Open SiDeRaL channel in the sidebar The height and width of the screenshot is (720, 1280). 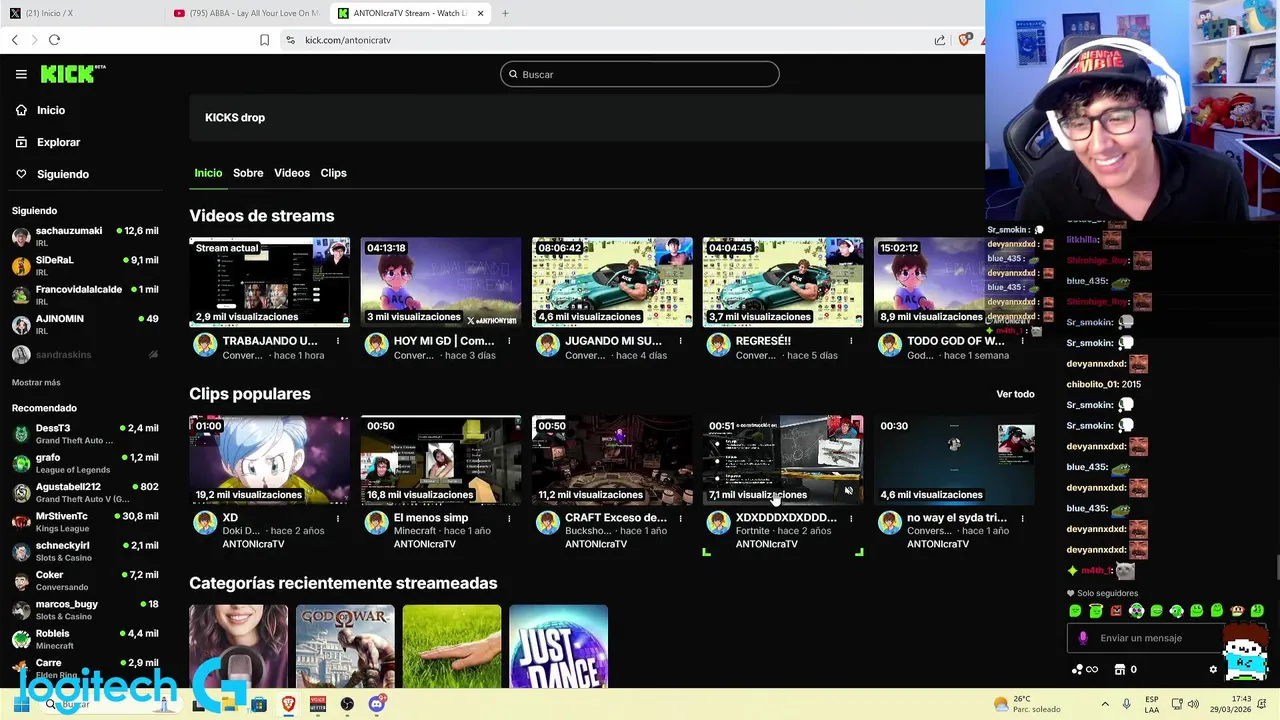(x=85, y=266)
